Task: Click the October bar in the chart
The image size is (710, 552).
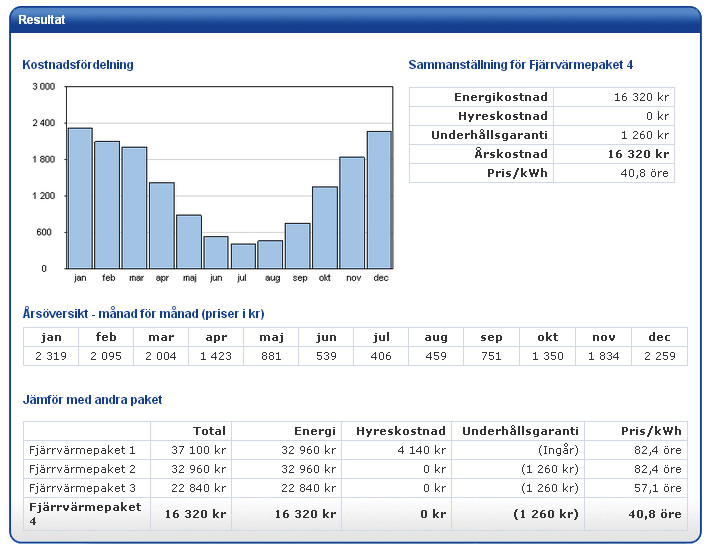Action: point(325,227)
